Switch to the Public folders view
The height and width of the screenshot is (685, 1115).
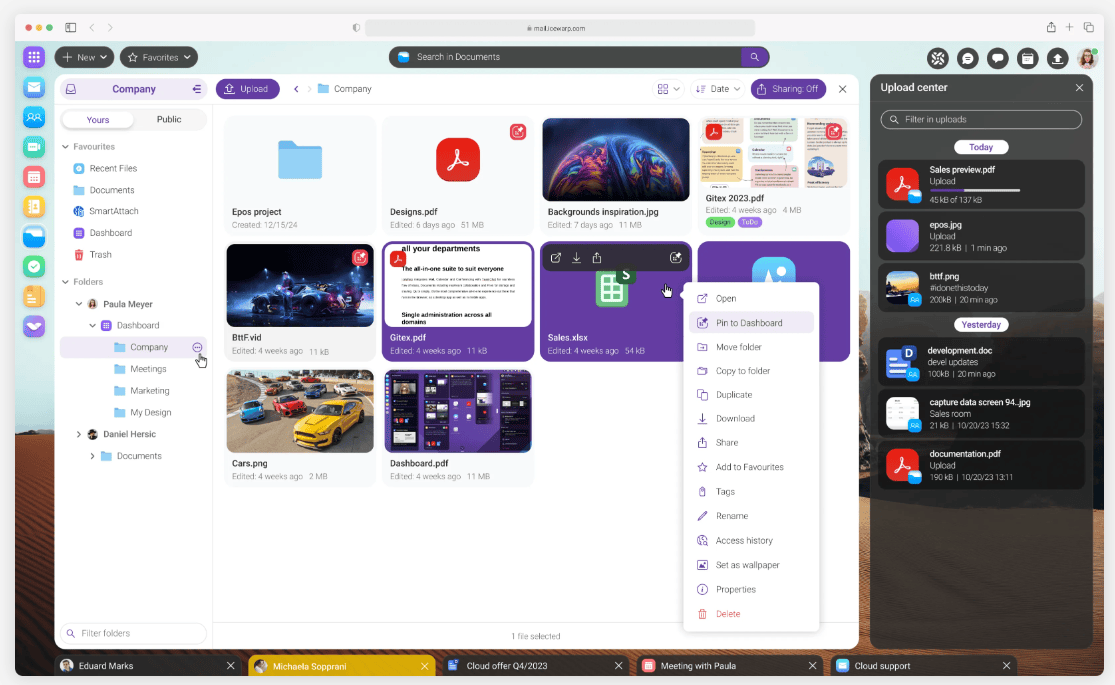pyautogui.click(x=169, y=120)
